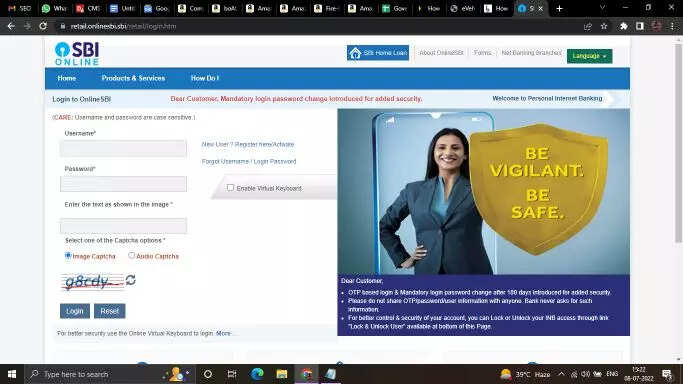The height and width of the screenshot is (384, 683).
Task: Open About OnlineSBI link
Action: click(x=441, y=53)
